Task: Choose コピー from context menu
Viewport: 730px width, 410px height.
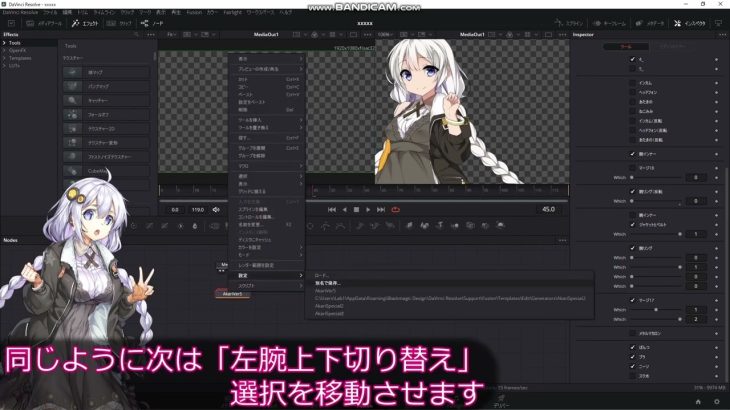Action: coord(269,87)
